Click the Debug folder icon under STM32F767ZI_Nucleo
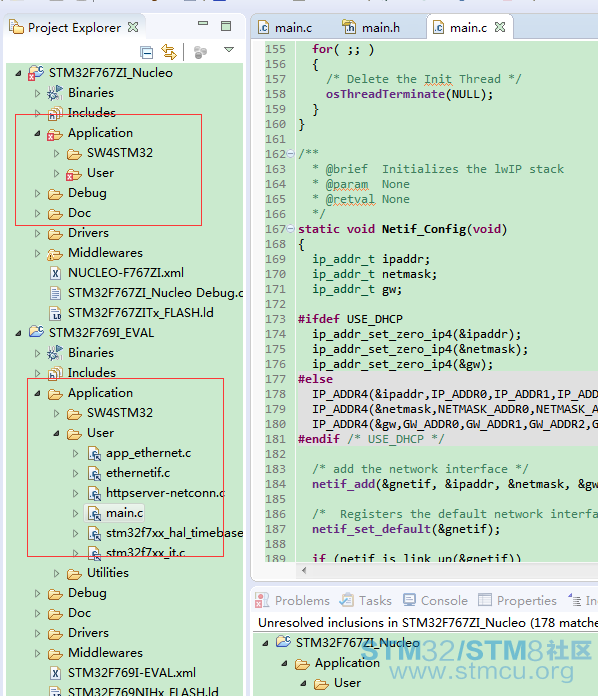Viewport: 598px width, 696px height. tap(55, 194)
